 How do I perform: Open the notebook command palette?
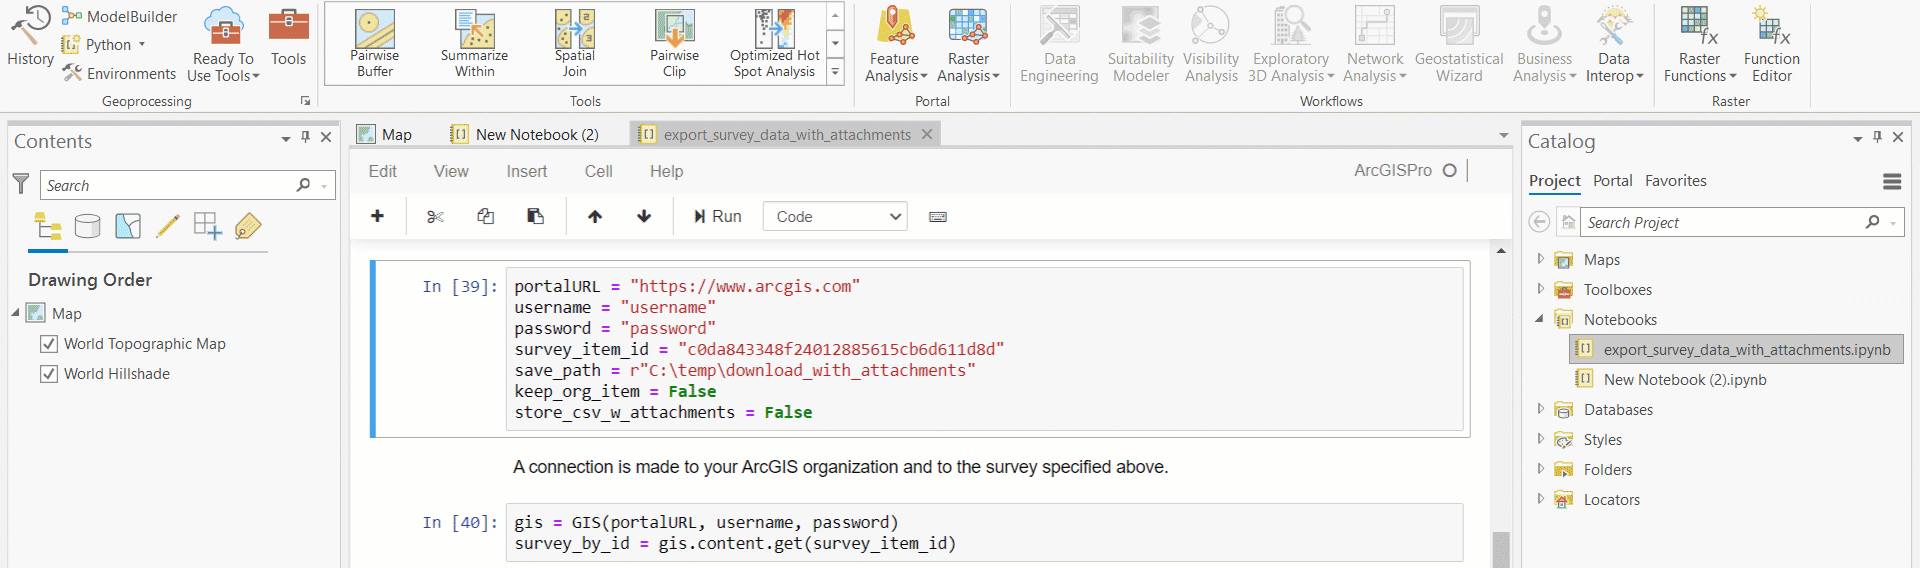coord(938,216)
